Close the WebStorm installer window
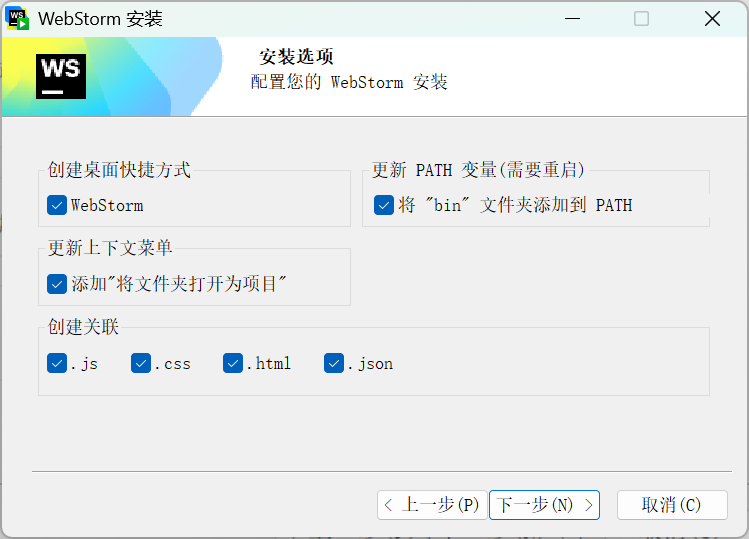The width and height of the screenshot is (749, 539). click(x=712, y=19)
